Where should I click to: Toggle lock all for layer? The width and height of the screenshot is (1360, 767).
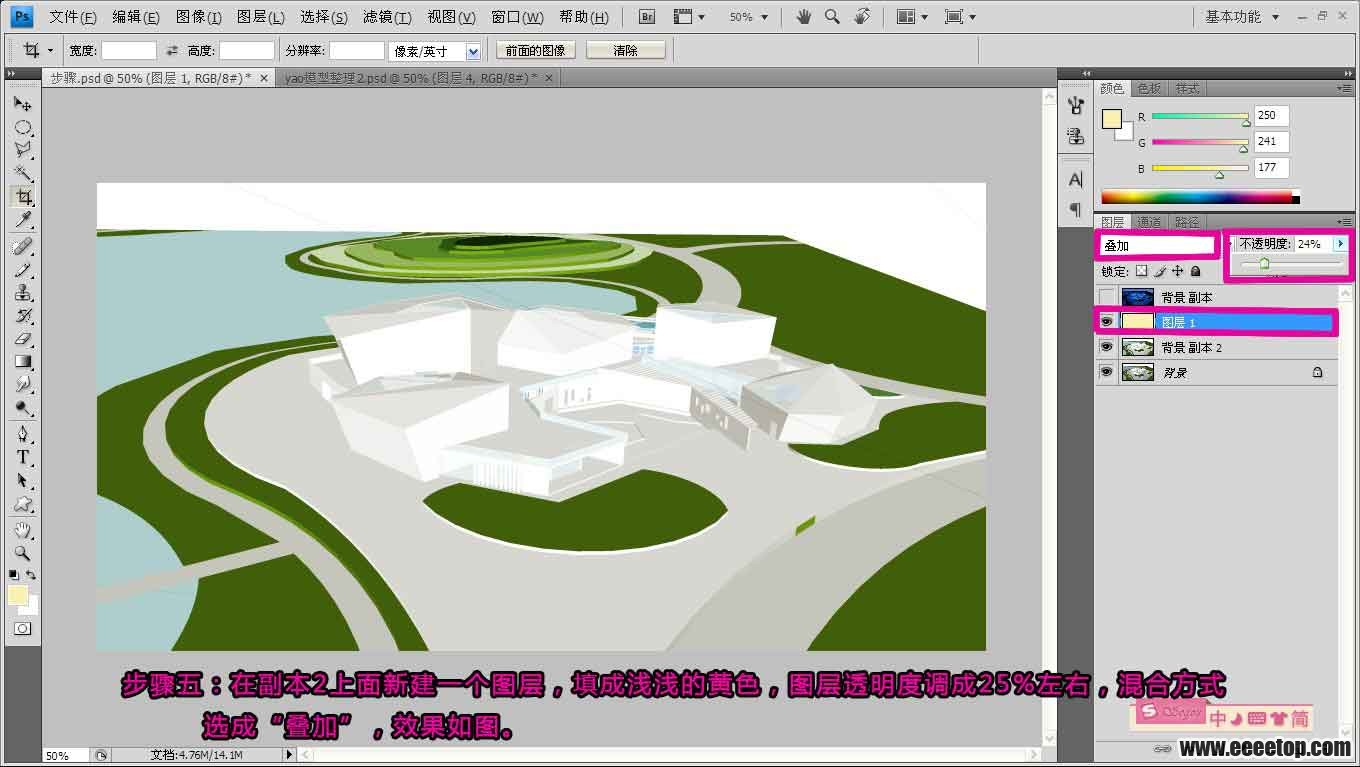(1195, 271)
